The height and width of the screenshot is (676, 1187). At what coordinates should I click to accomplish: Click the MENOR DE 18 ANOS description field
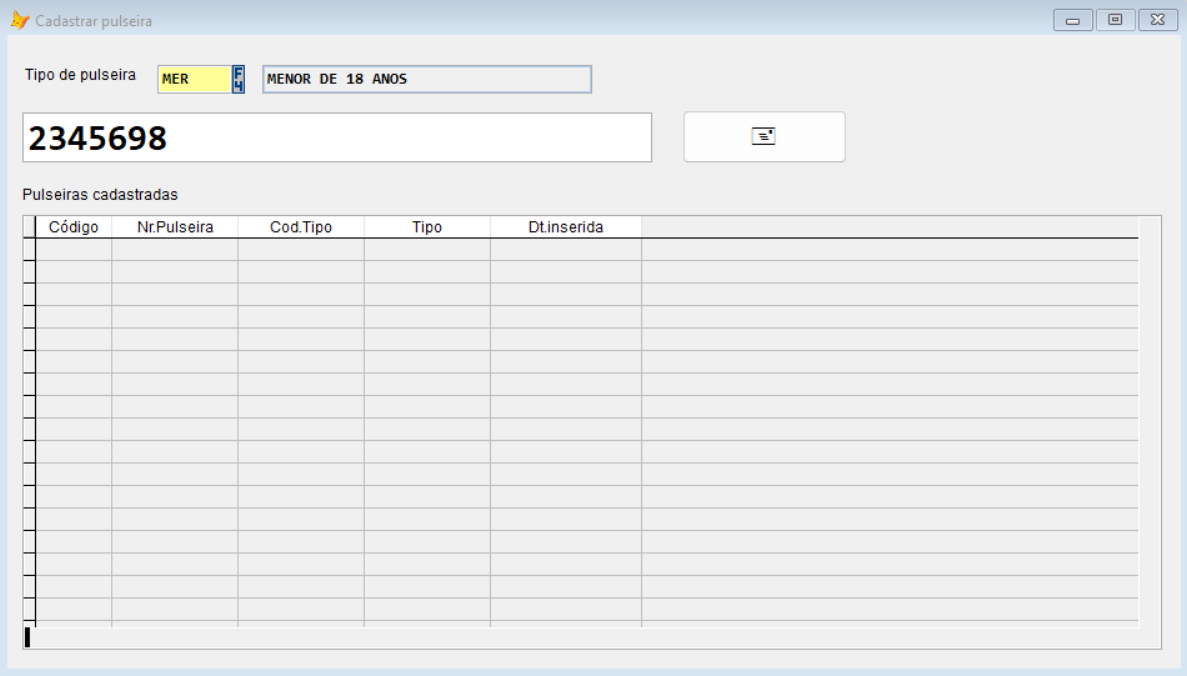point(427,79)
